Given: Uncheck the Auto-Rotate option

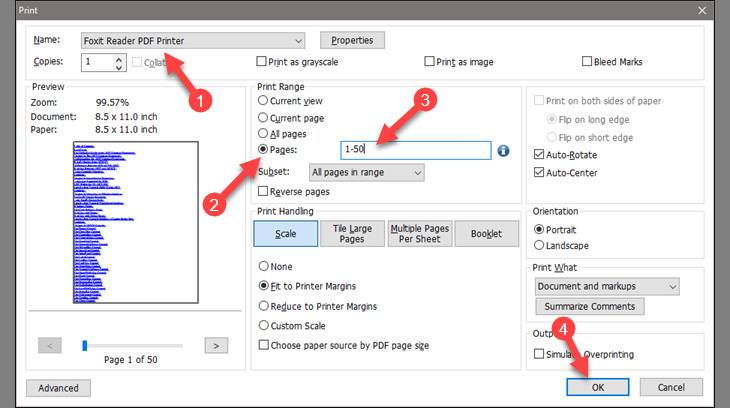Looking at the screenshot, I should tap(541, 156).
